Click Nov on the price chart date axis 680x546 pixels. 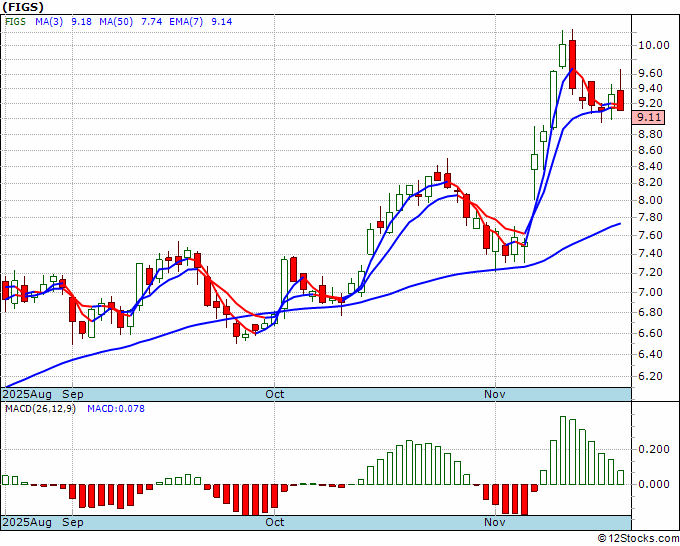tap(495, 394)
